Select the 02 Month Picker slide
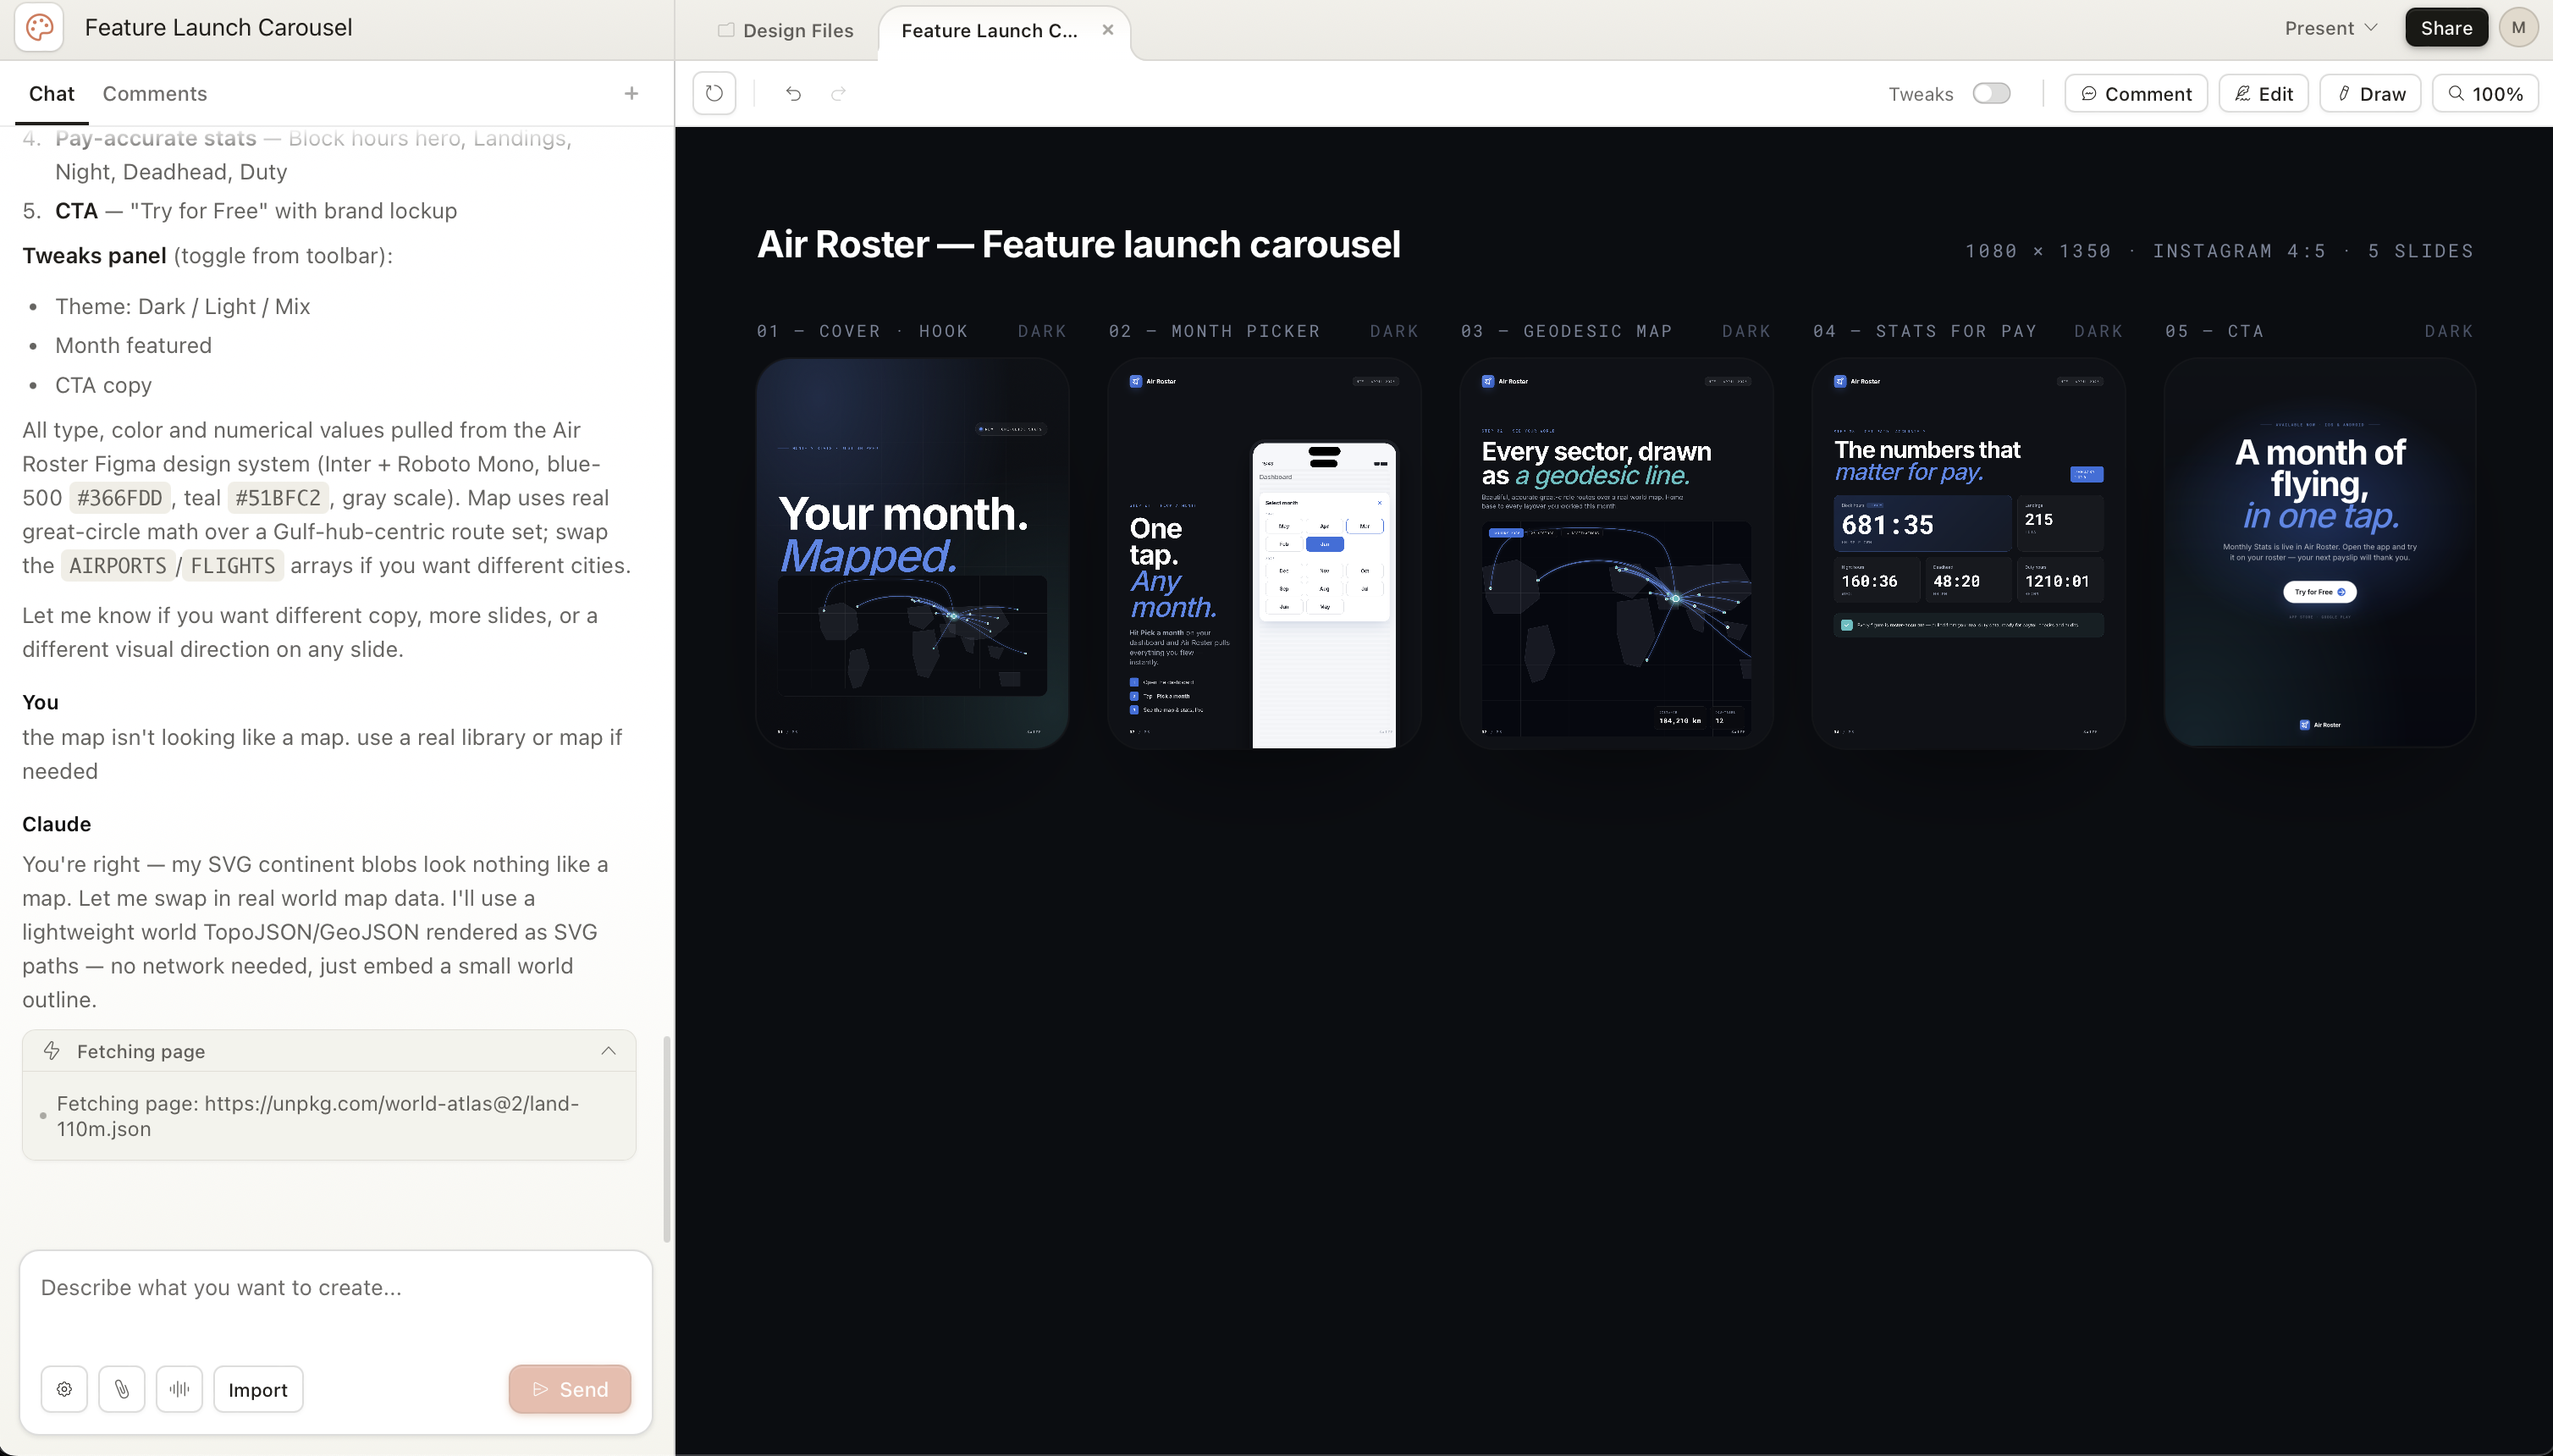The width and height of the screenshot is (2553, 1456). tap(1264, 553)
